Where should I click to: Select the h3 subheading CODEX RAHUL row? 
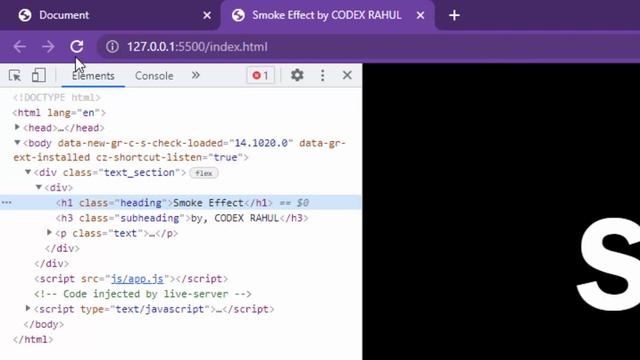(x=181, y=218)
